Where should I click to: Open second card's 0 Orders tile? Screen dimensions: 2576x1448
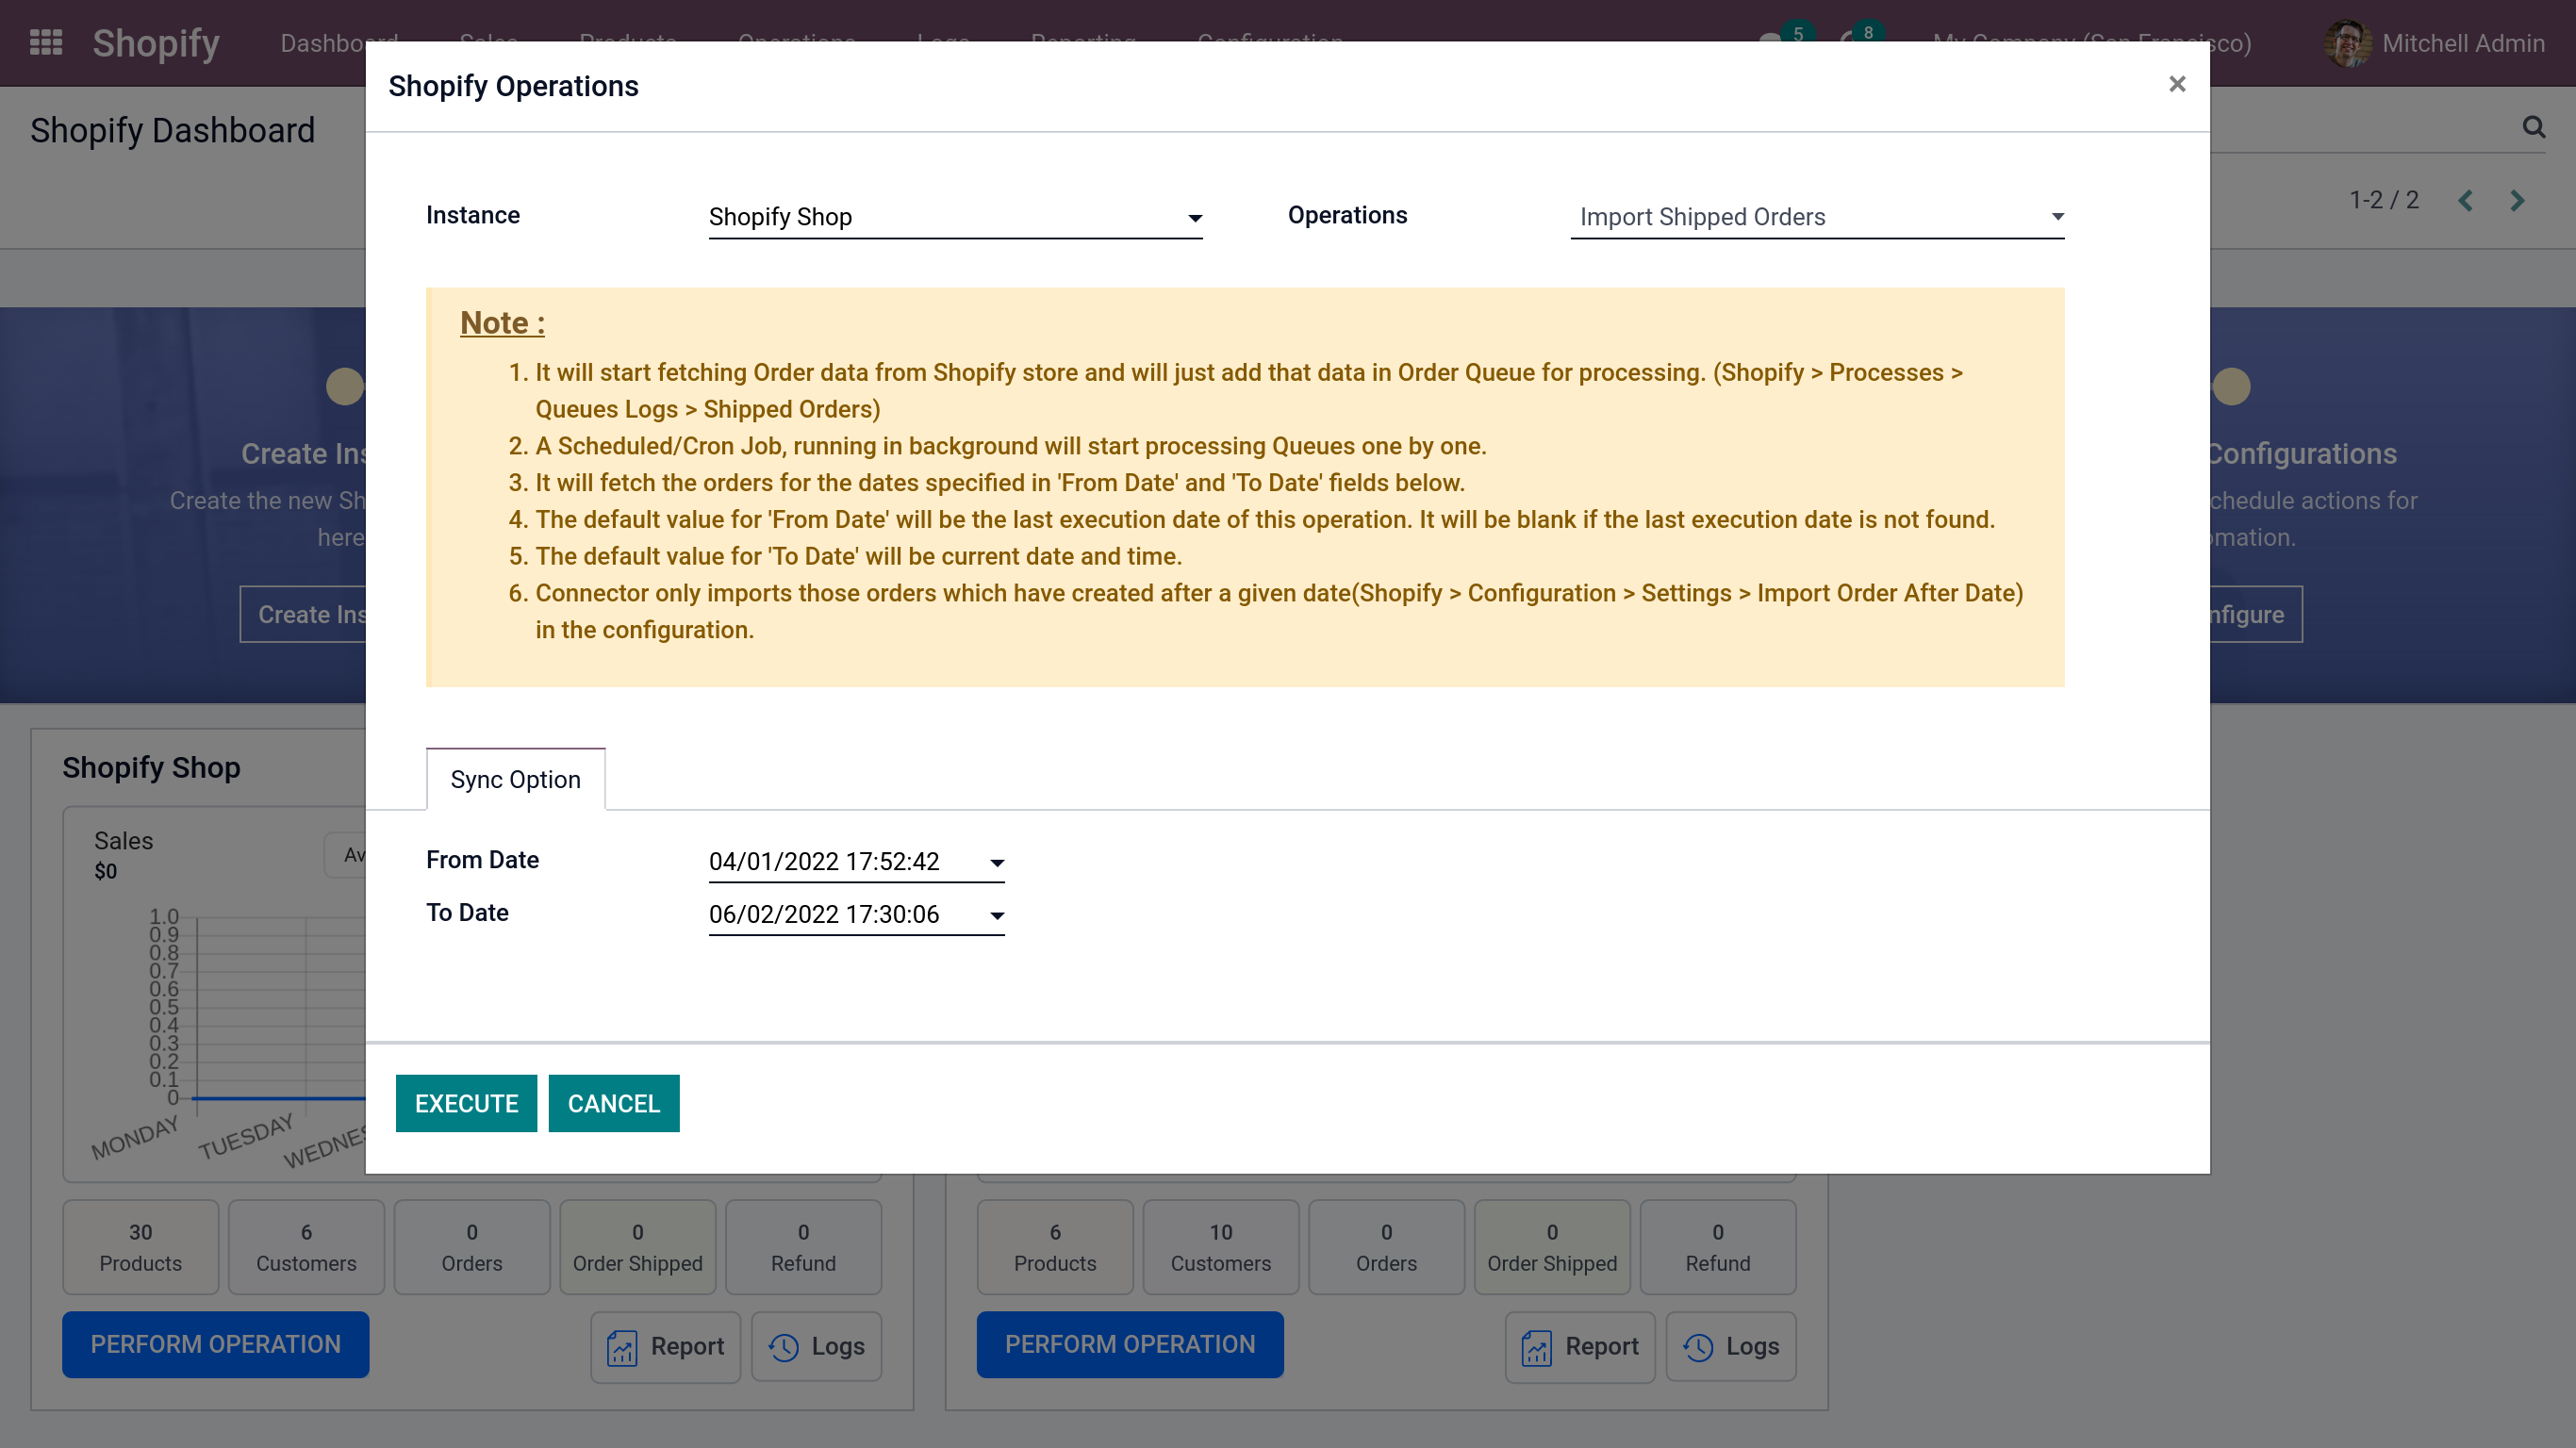point(1386,1247)
